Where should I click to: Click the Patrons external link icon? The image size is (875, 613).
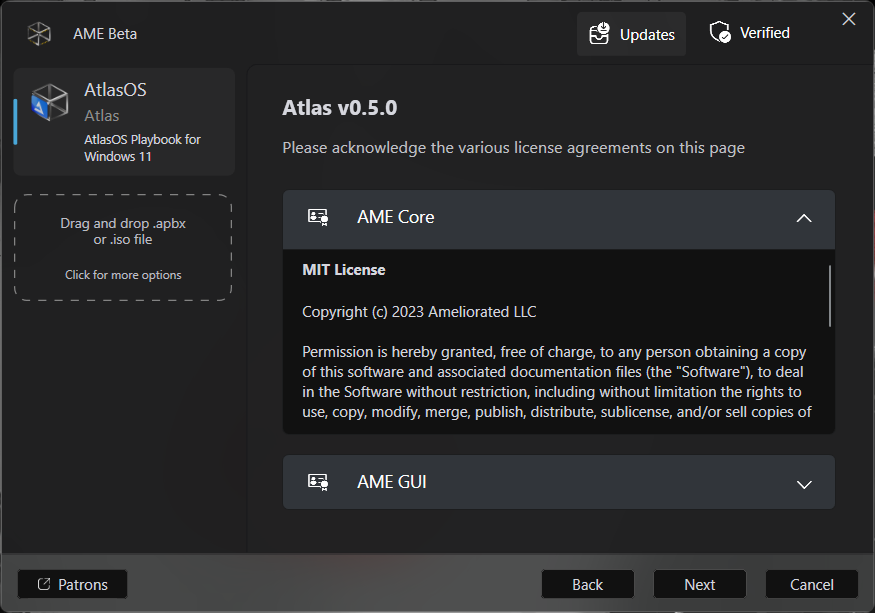(44, 584)
